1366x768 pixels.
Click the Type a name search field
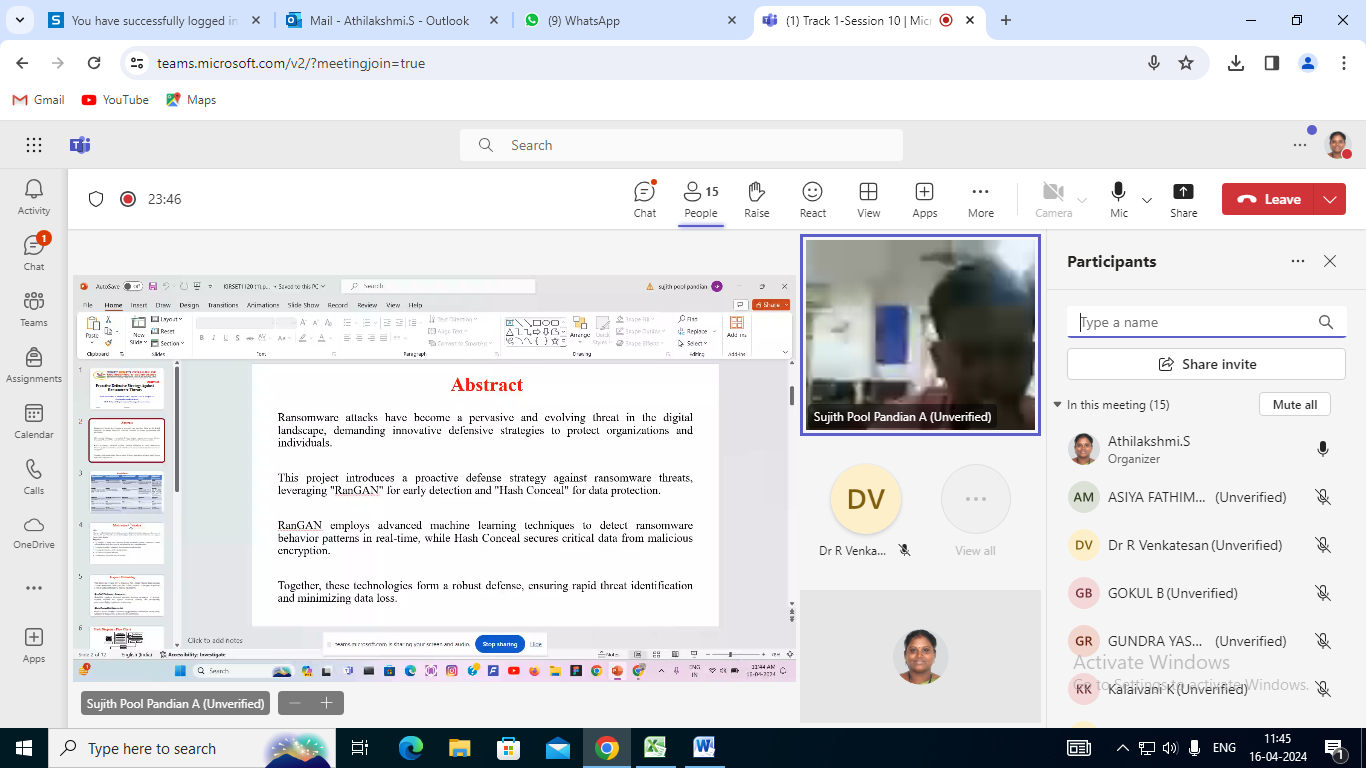click(1206, 322)
